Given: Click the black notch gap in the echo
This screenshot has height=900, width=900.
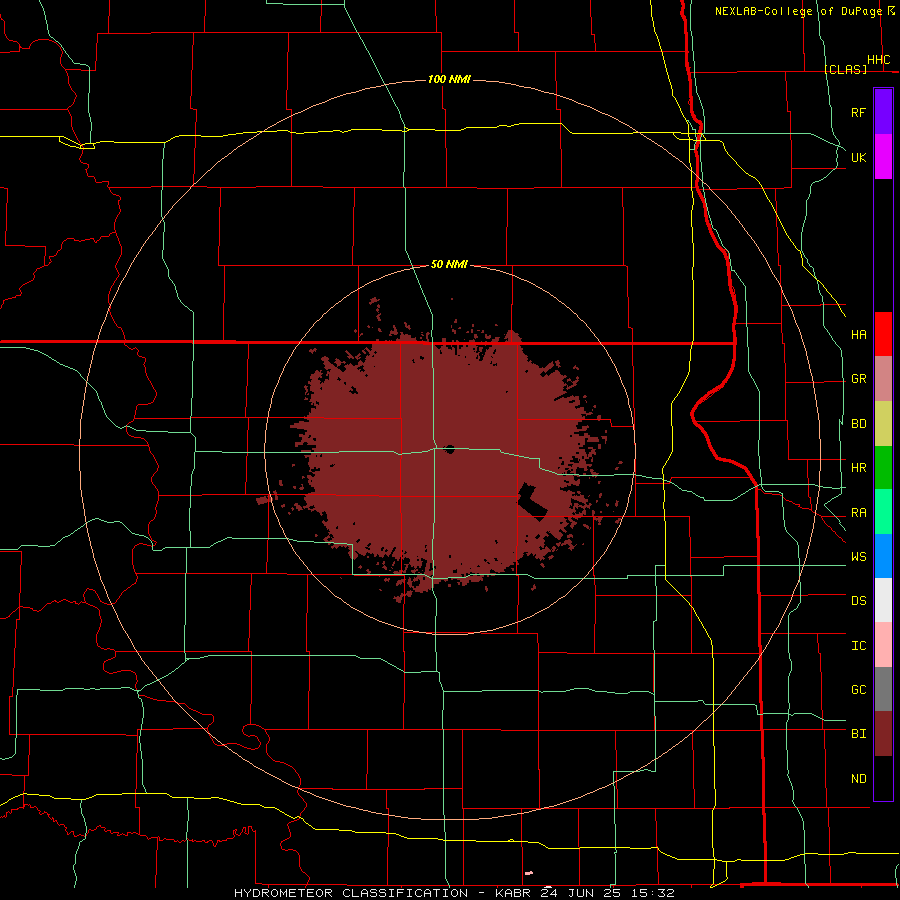Looking at the screenshot, I should click(x=532, y=501).
